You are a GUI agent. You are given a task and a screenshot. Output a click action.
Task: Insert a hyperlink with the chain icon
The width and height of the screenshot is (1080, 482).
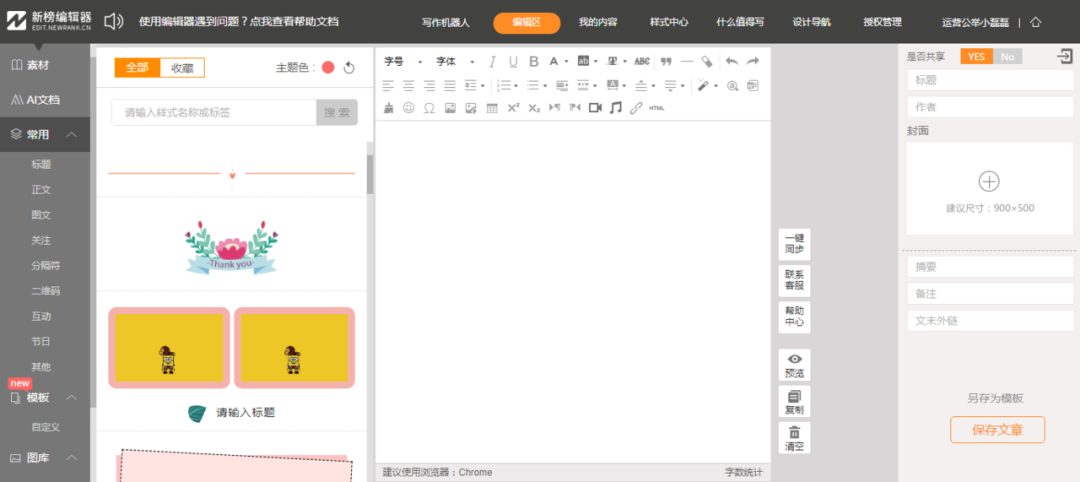tap(636, 108)
